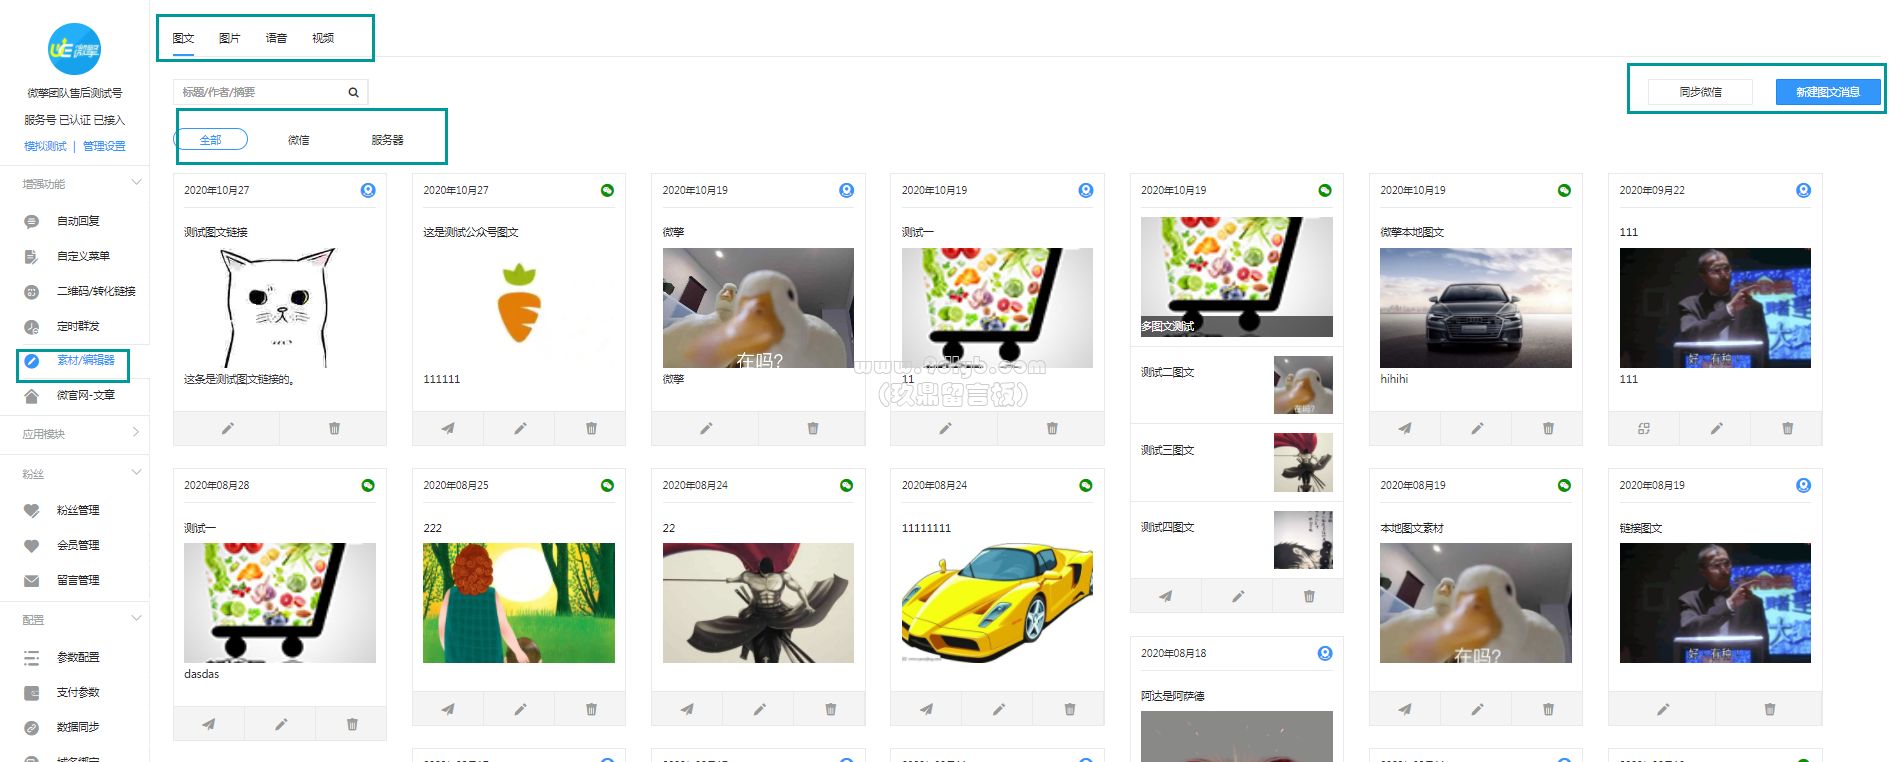Send the dasdas card dated 2020年08月28
Image resolution: width=1898 pixels, height=762 pixels.
click(209, 724)
